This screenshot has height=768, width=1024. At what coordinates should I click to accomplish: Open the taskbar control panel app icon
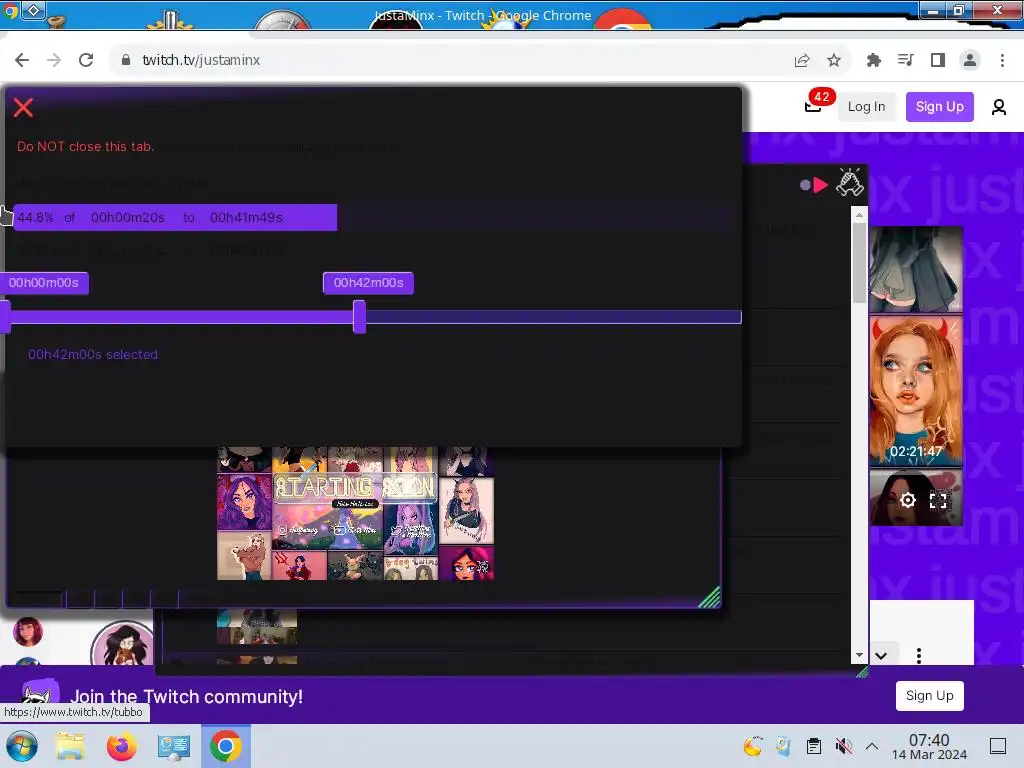tap(173, 746)
